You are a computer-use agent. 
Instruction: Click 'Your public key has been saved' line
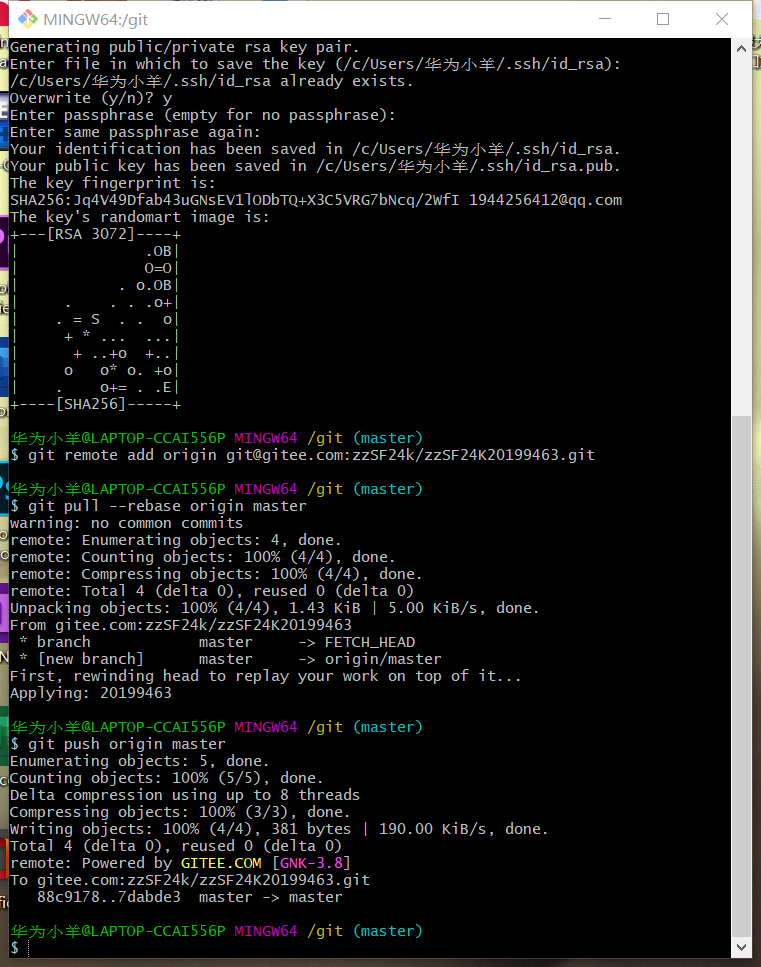point(315,167)
